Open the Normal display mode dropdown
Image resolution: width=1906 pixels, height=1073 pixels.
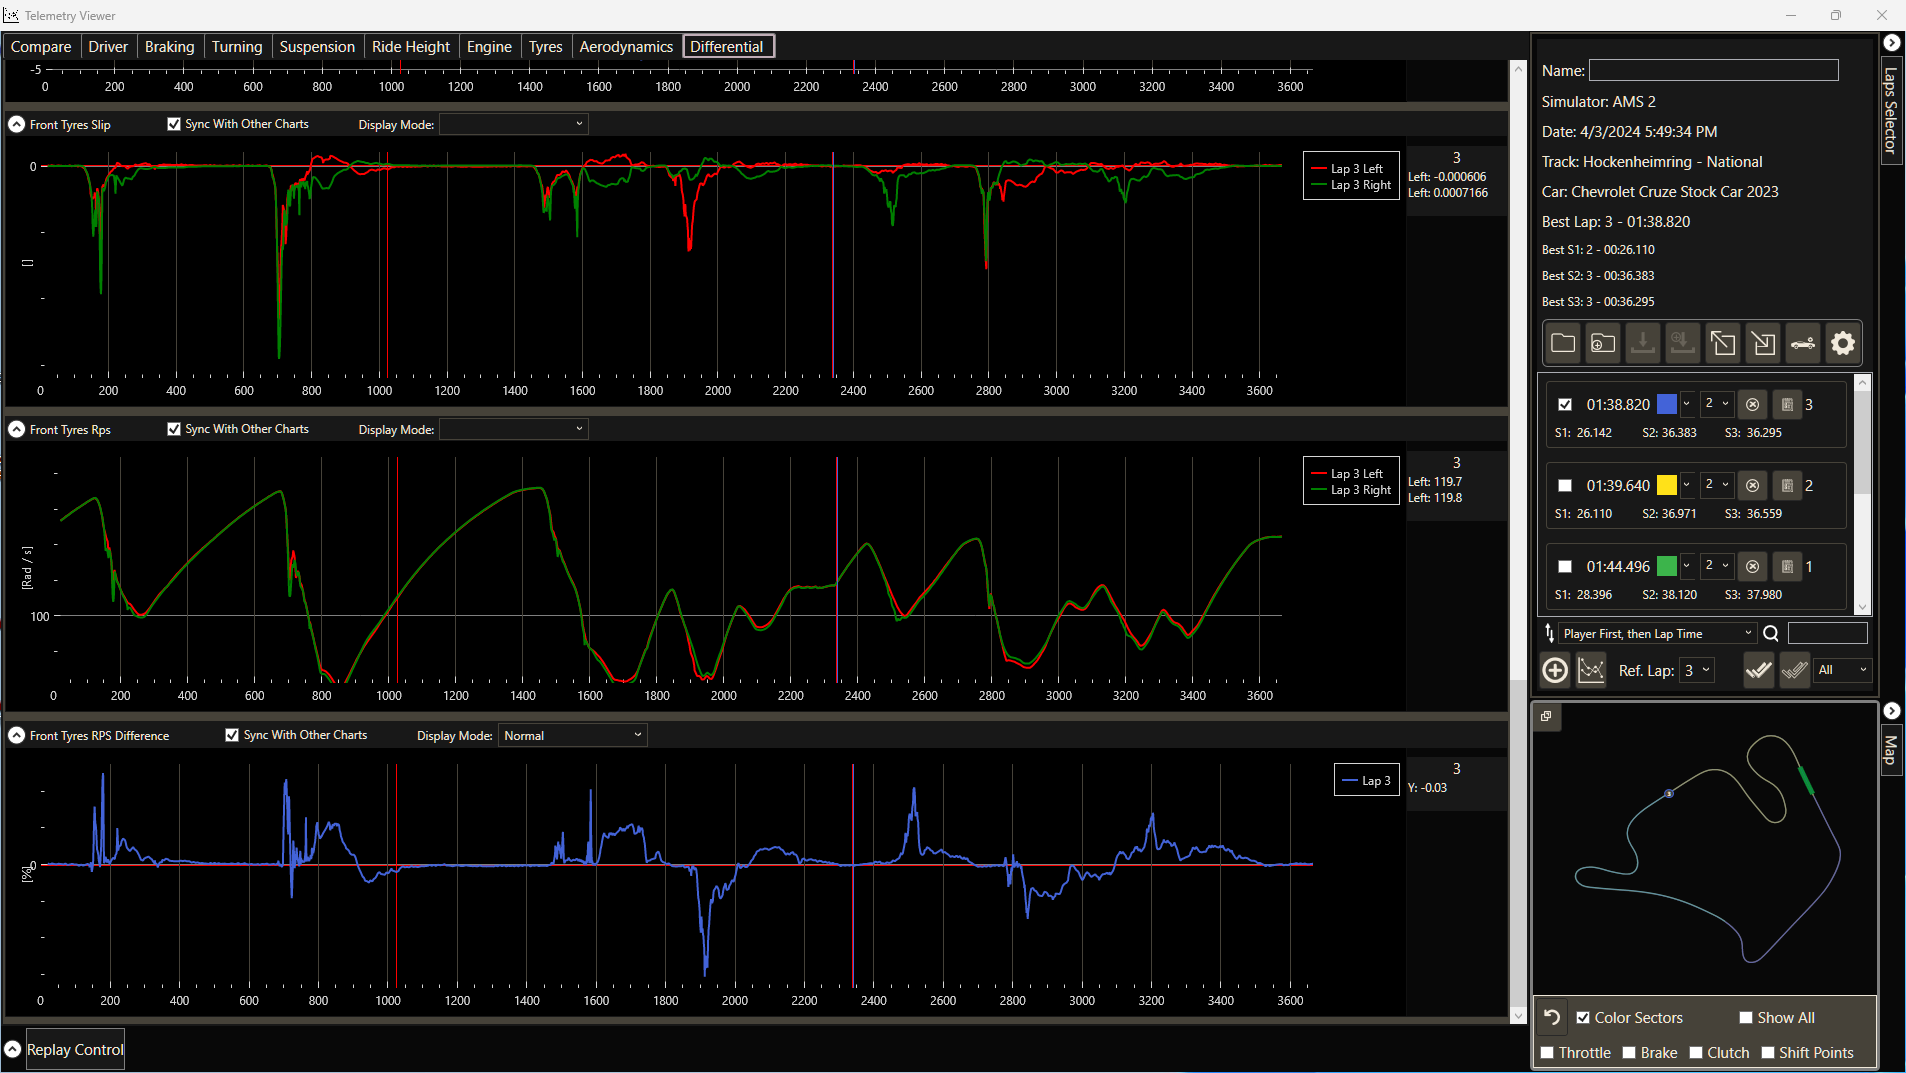(572, 735)
